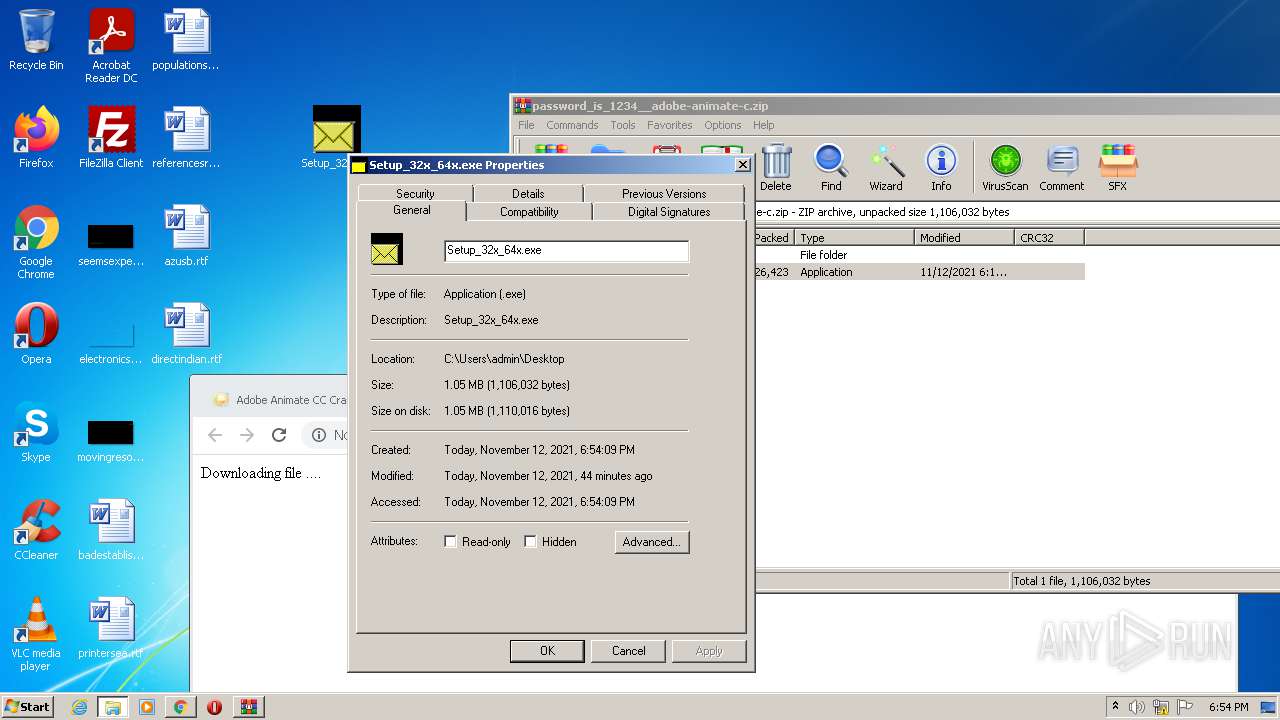Click the file name input field
The image size is (1280, 720).
click(x=566, y=251)
